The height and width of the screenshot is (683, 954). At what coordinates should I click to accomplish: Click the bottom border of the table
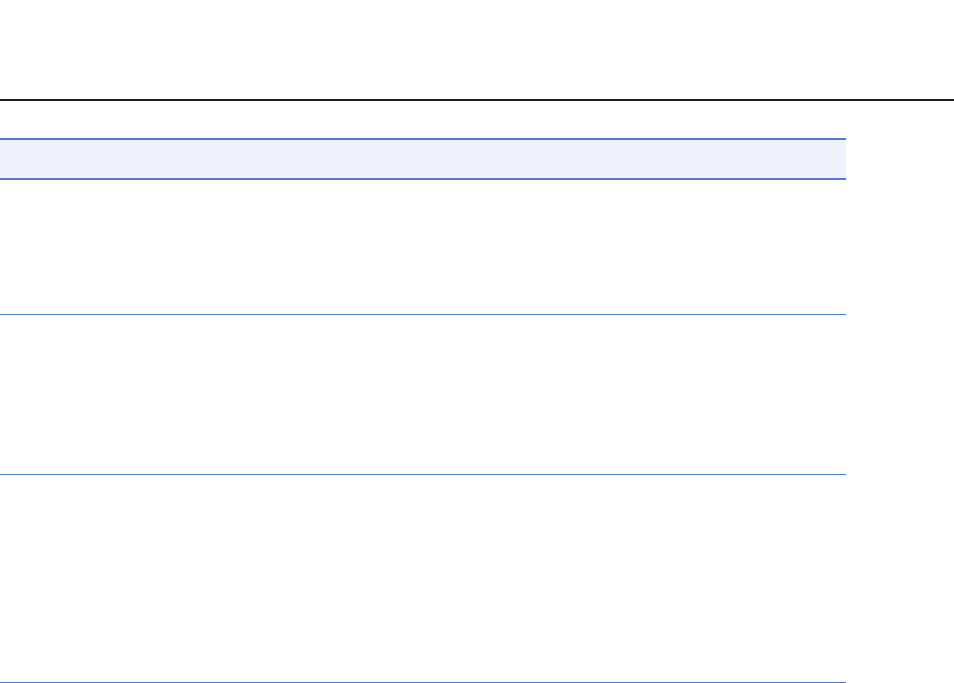pos(422,682)
